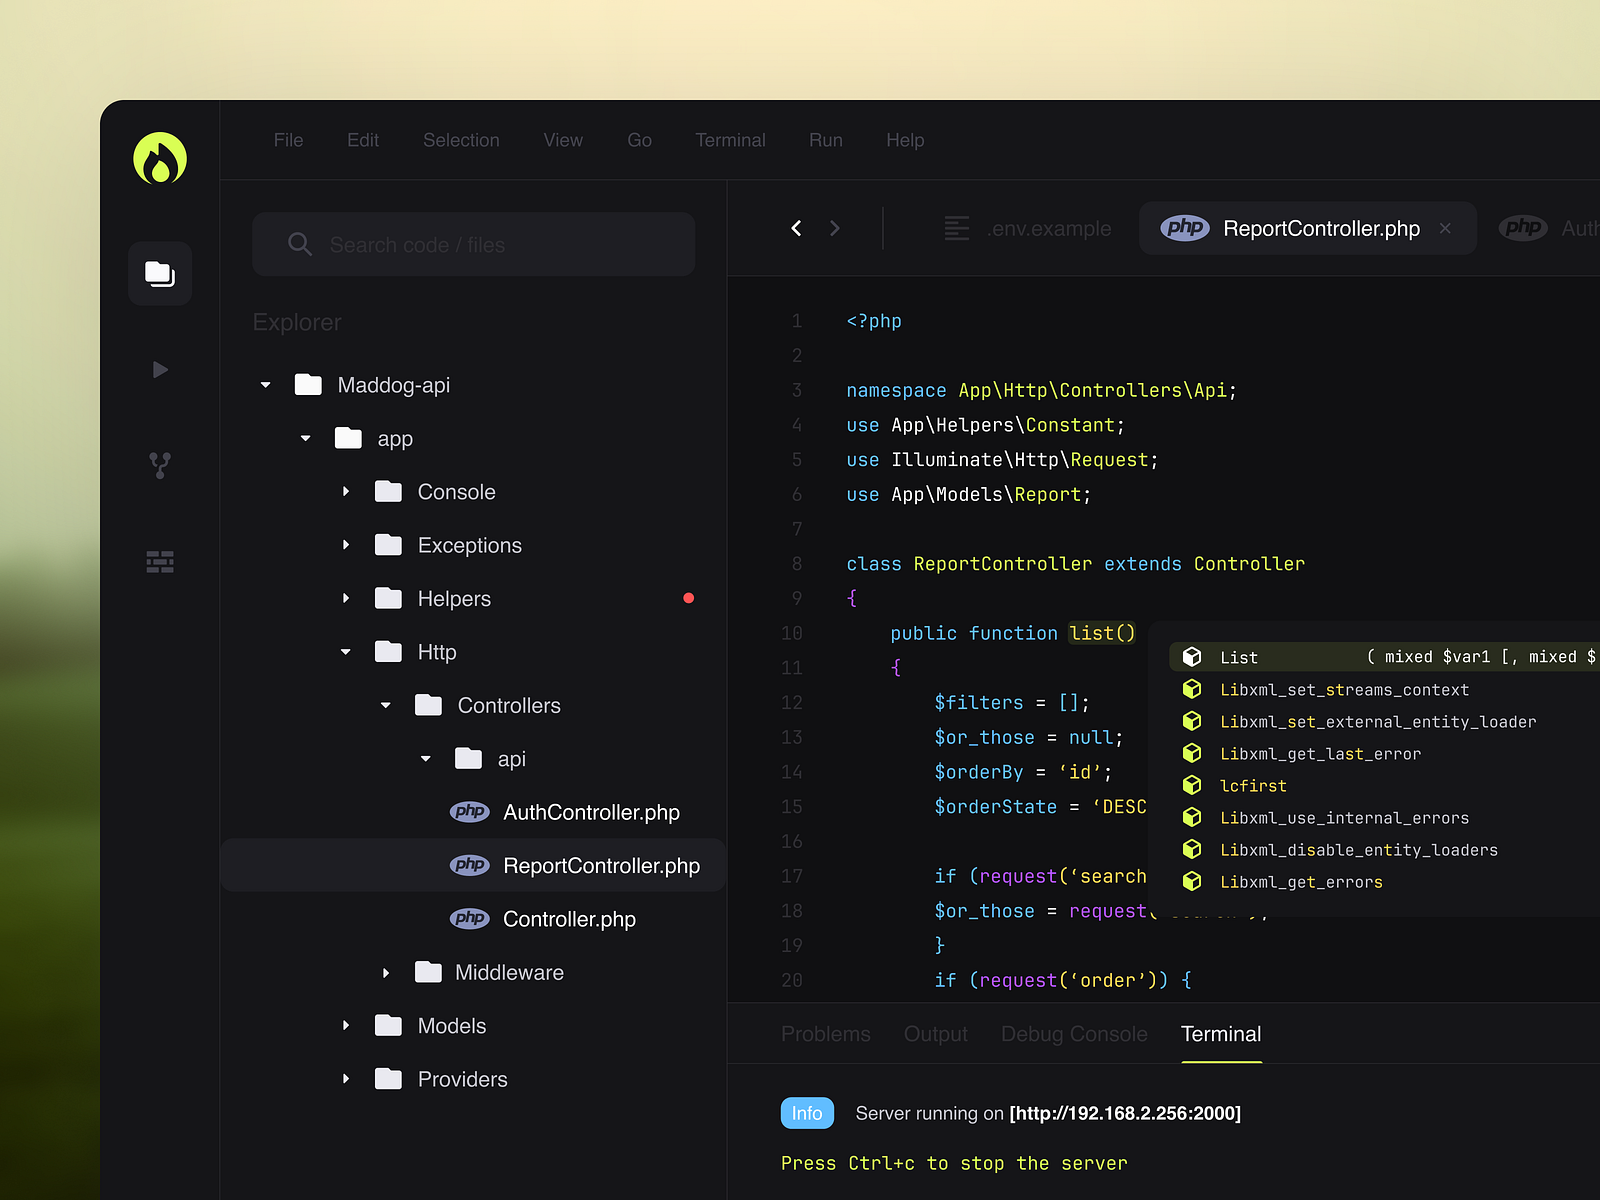Close the ReportController.php tab
Screen dimensions: 1600x1200
1445,228
